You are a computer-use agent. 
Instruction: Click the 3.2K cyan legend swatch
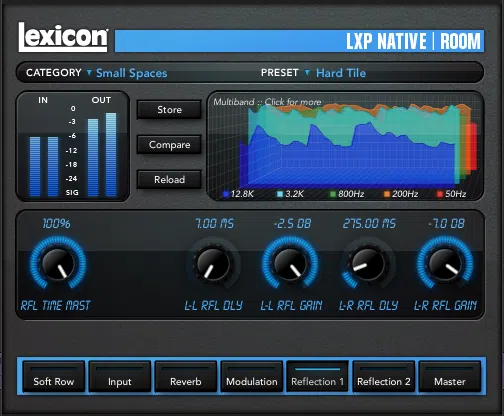[280, 194]
